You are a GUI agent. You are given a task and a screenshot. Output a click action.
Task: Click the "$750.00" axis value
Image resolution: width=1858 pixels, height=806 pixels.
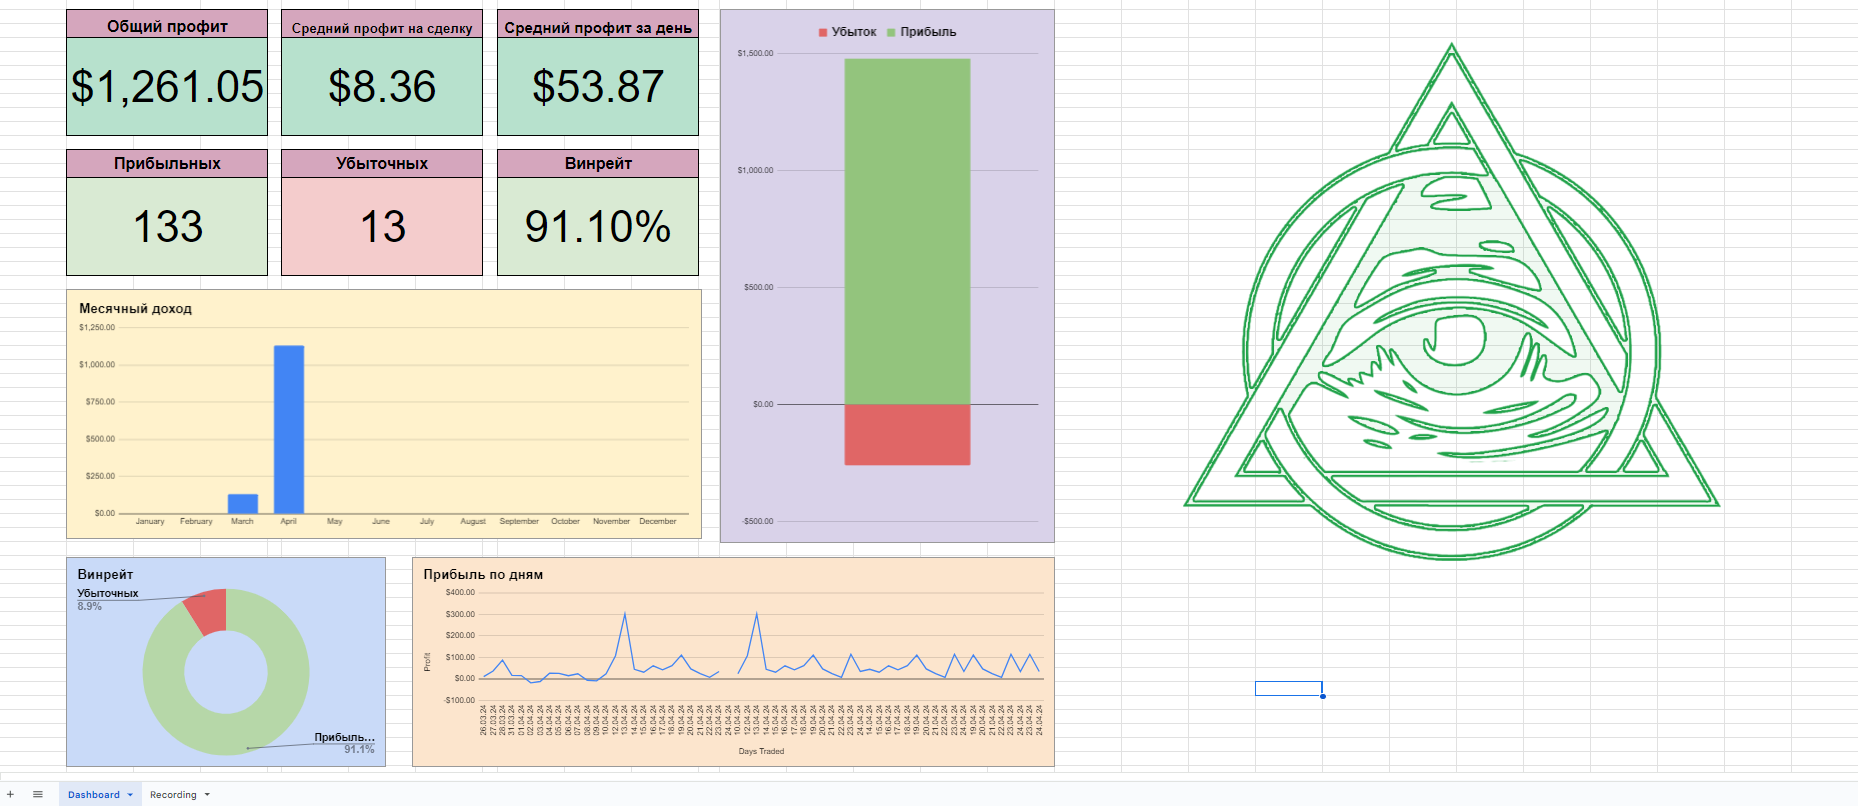[101, 401]
